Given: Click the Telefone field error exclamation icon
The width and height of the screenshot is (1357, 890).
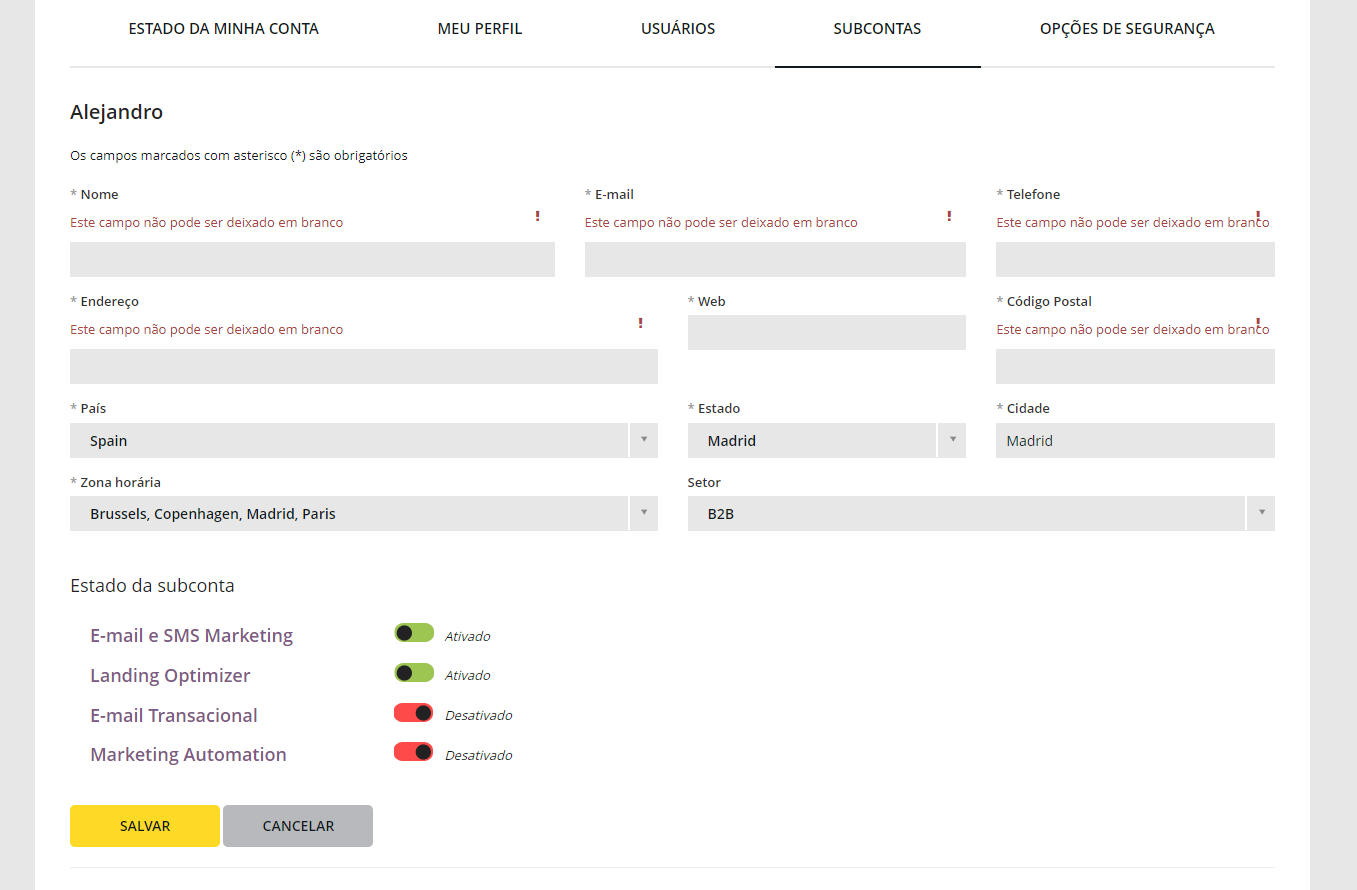Looking at the screenshot, I should point(1257,216).
